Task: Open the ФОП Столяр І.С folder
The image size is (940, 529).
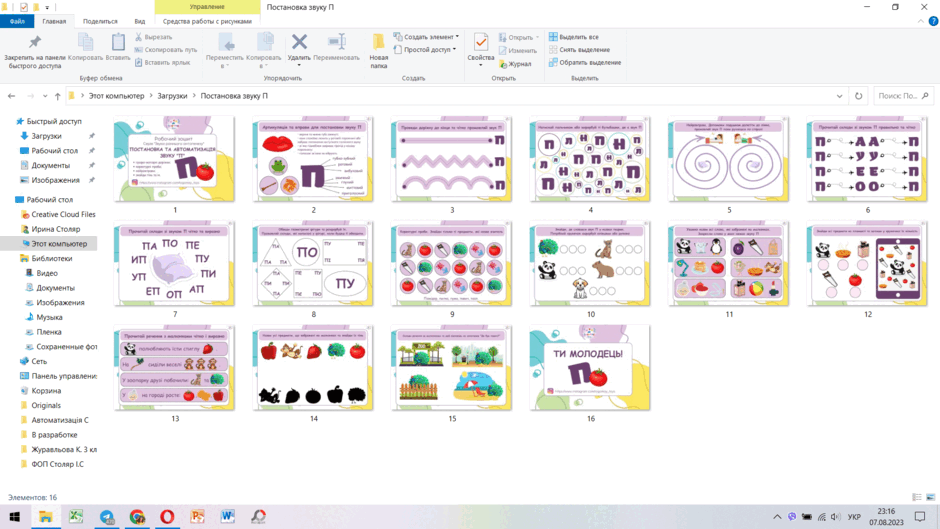Action: 57,464
